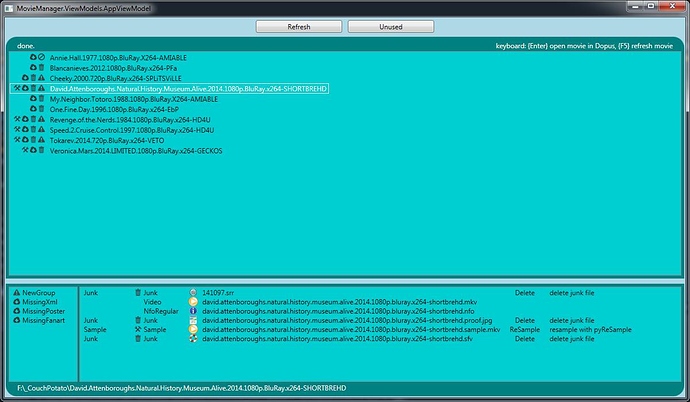The width and height of the screenshot is (690, 402).
Task: Click the warning triangle icon on Cheeky.2000 row
Action: click(41, 78)
